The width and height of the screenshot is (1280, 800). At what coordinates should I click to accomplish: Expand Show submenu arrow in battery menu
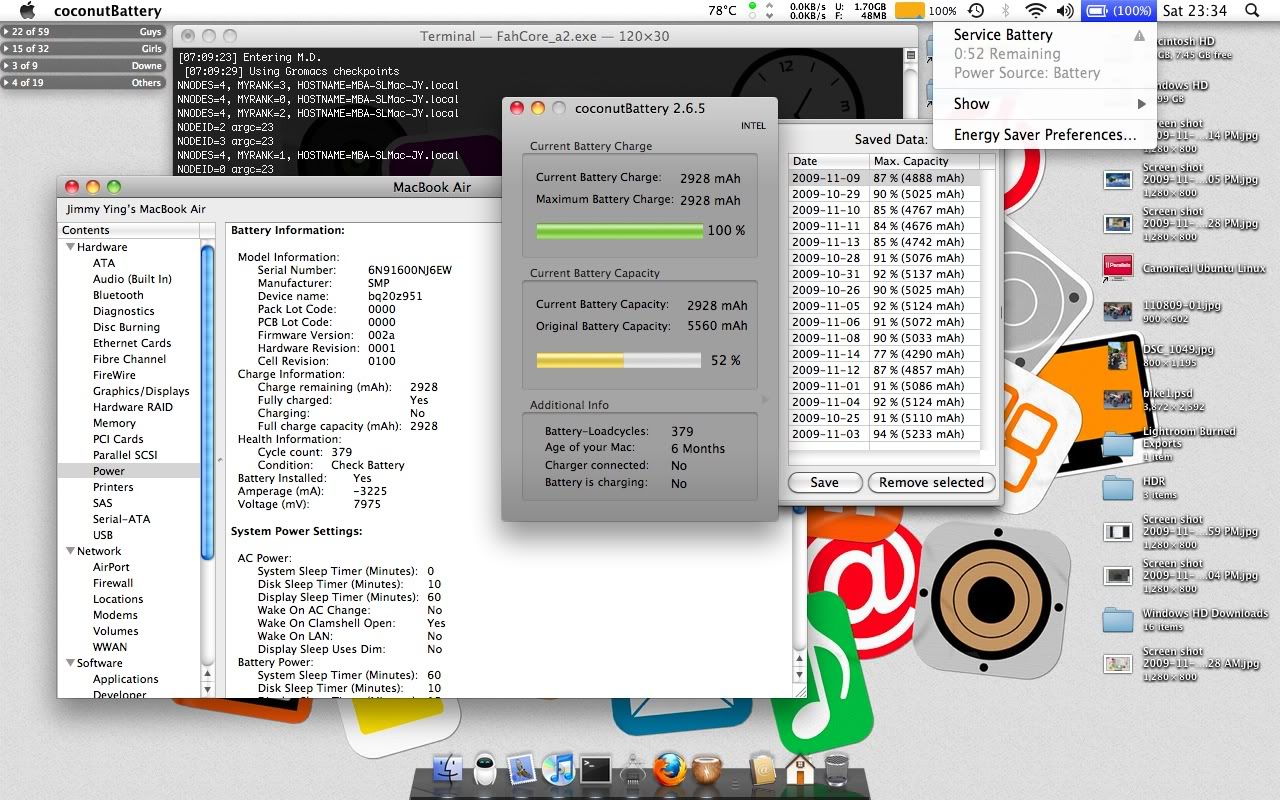point(1141,104)
